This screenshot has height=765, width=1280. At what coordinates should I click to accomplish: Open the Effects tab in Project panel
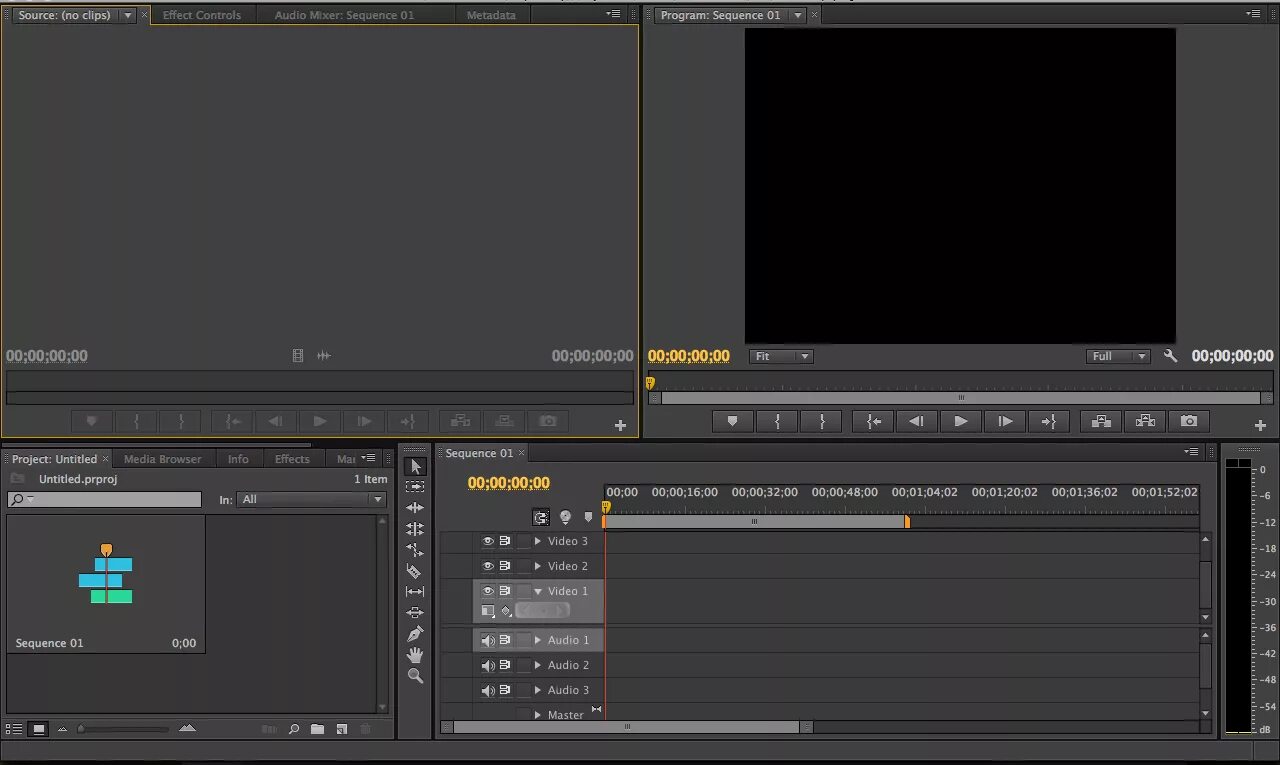(292, 459)
